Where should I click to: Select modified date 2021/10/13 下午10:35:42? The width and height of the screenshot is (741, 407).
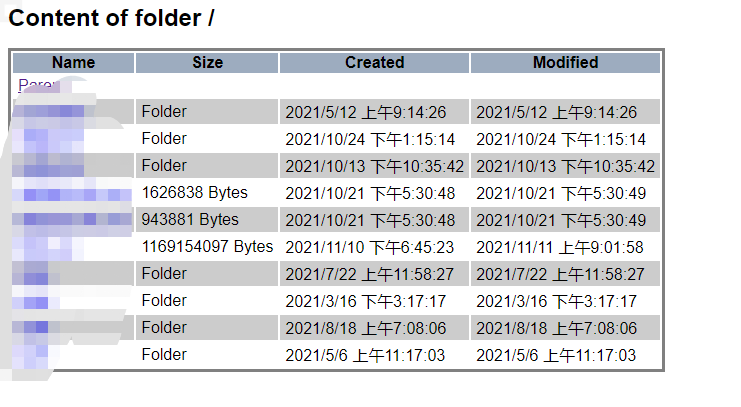565,166
